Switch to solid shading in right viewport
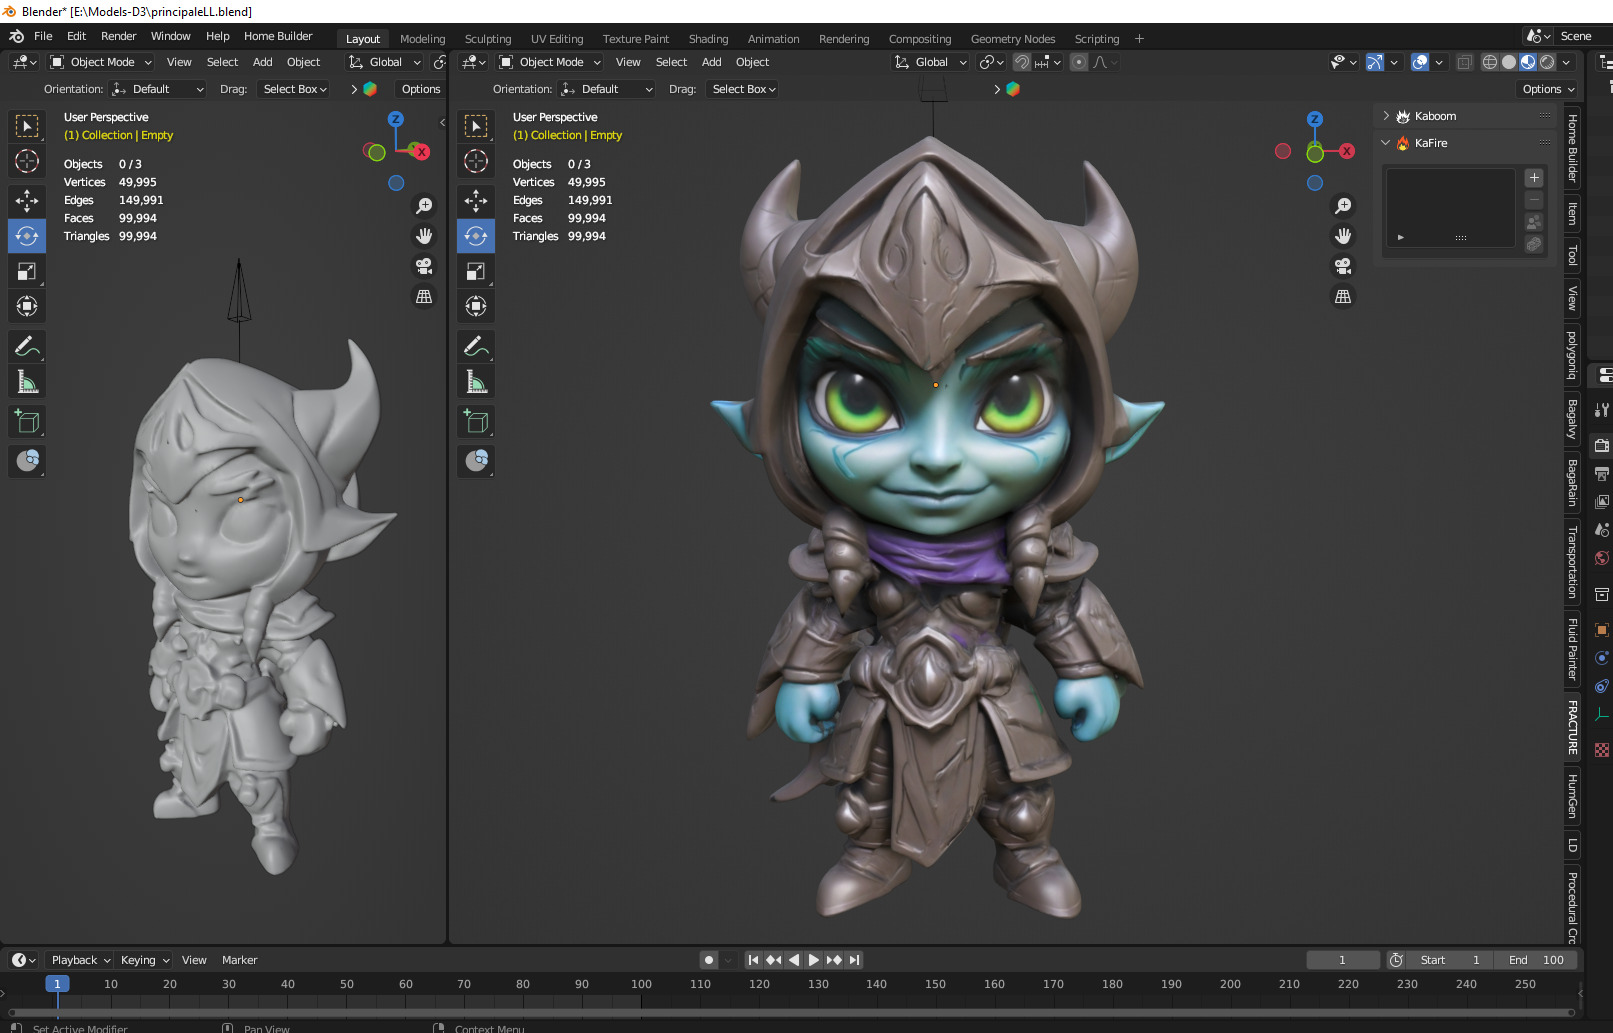The width and height of the screenshot is (1613, 1033). [1509, 62]
